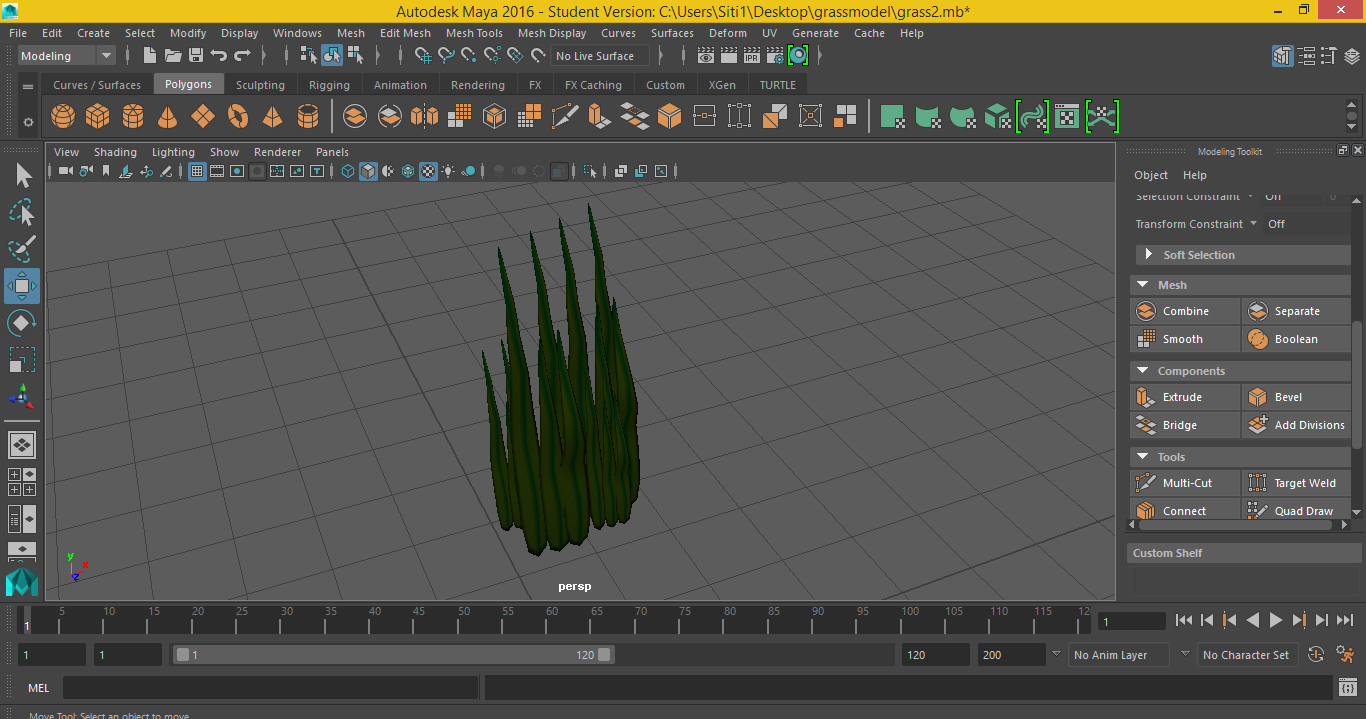Create a polygon cube from the shelf
This screenshot has height=719, width=1366.
click(97, 117)
